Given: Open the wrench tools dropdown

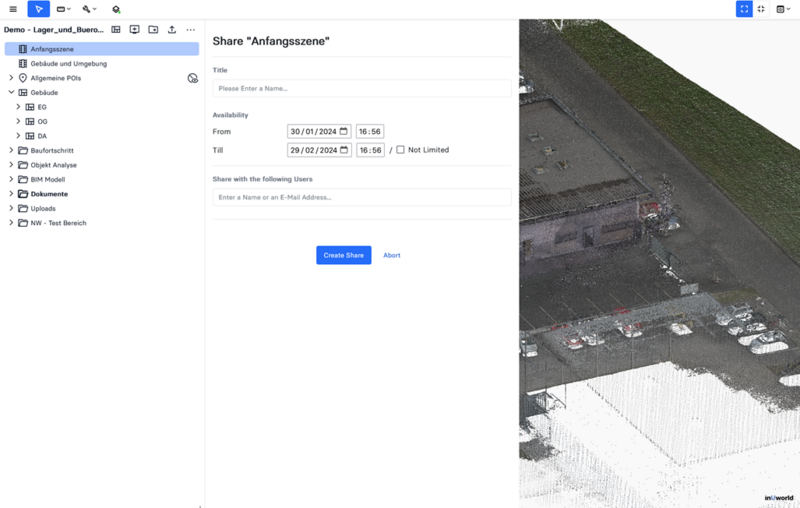Looking at the screenshot, I should pos(89,9).
